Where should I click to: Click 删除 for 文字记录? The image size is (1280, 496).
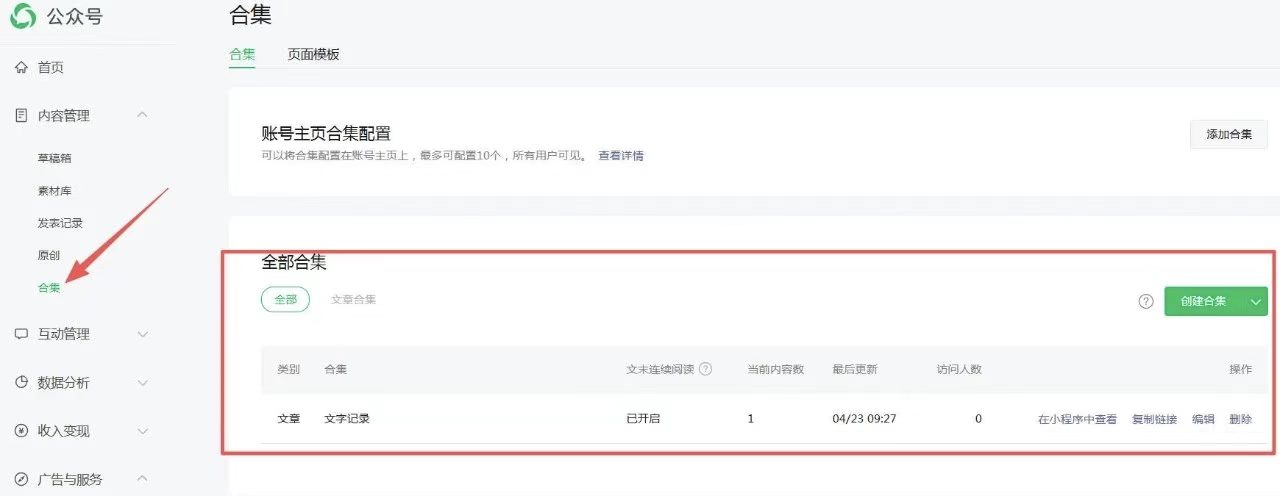click(x=1240, y=419)
